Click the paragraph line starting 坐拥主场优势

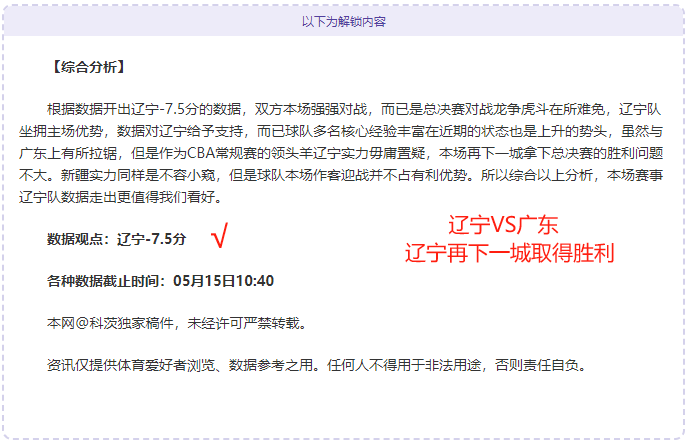click(x=341, y=131)
